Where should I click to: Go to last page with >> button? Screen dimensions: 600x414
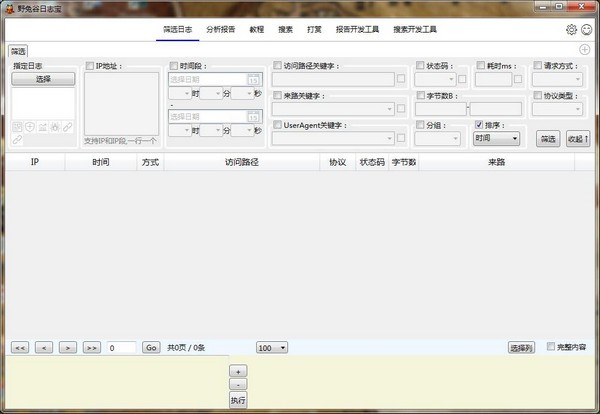click(92, 347)
